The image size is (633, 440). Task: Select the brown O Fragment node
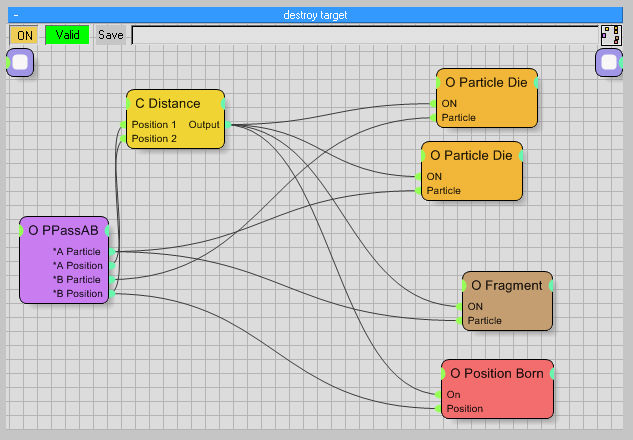[506, 285]
